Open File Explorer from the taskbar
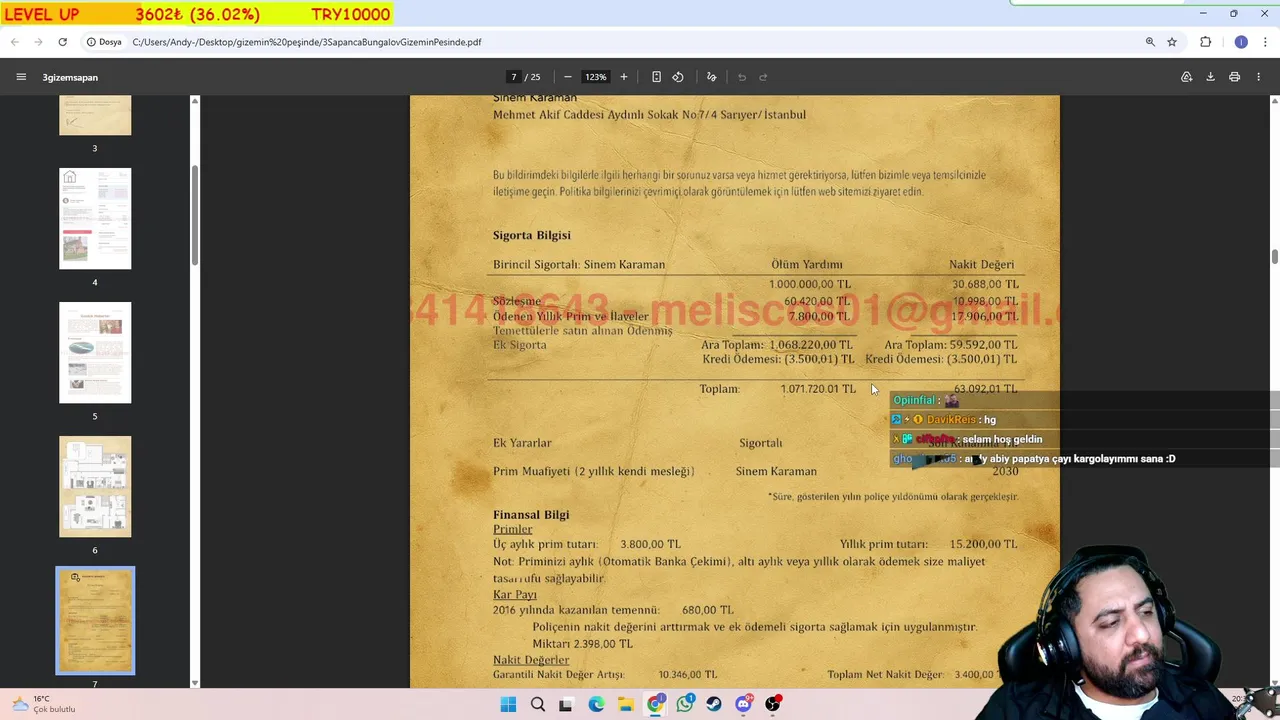This screenshot has height=720, width=1280. point(625,704)
